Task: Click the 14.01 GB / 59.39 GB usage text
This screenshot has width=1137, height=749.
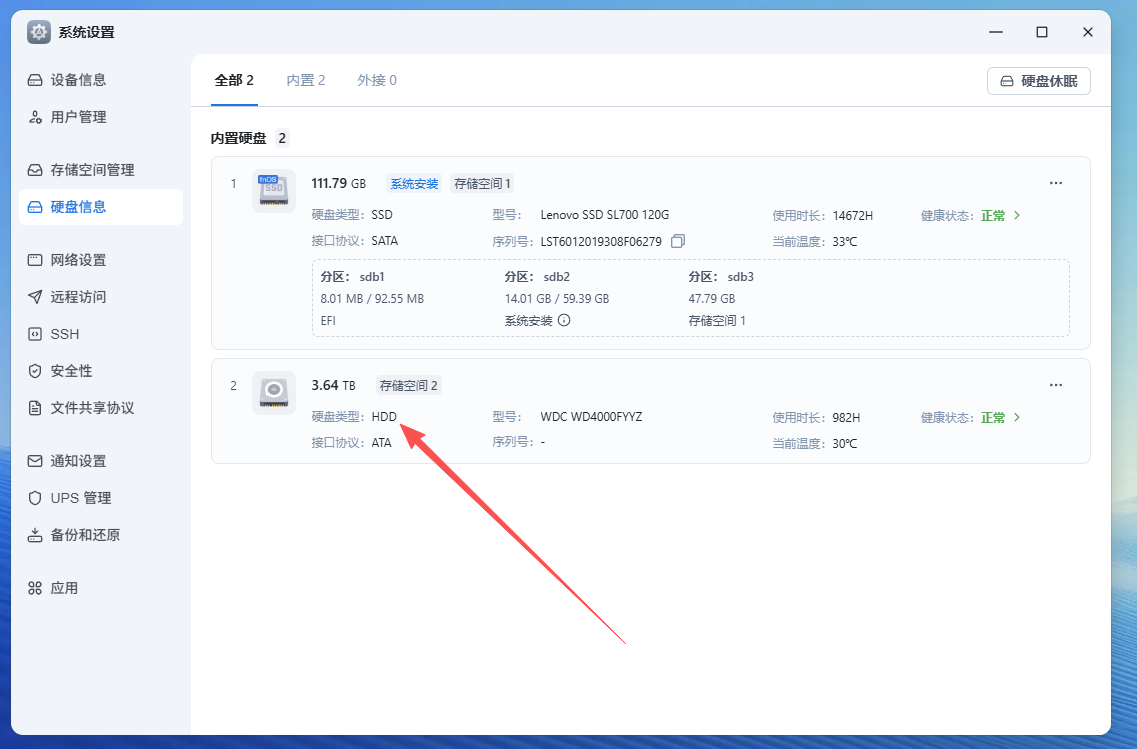Action: click(x=557, y=299)
